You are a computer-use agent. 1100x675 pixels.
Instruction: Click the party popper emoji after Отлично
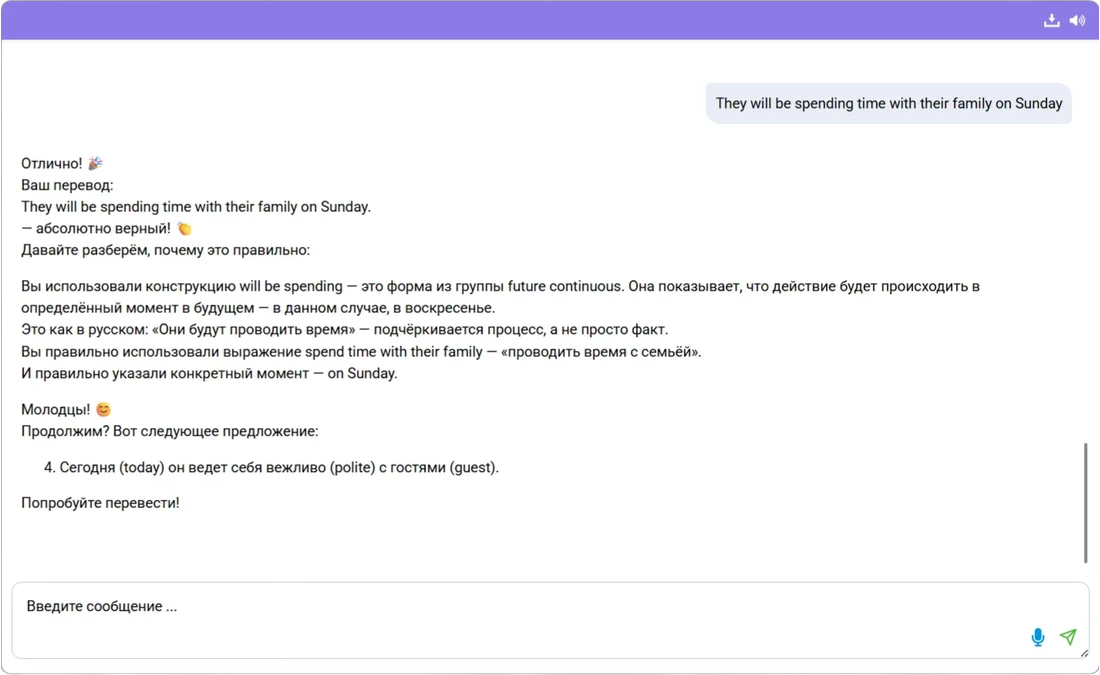pos(95,163)
